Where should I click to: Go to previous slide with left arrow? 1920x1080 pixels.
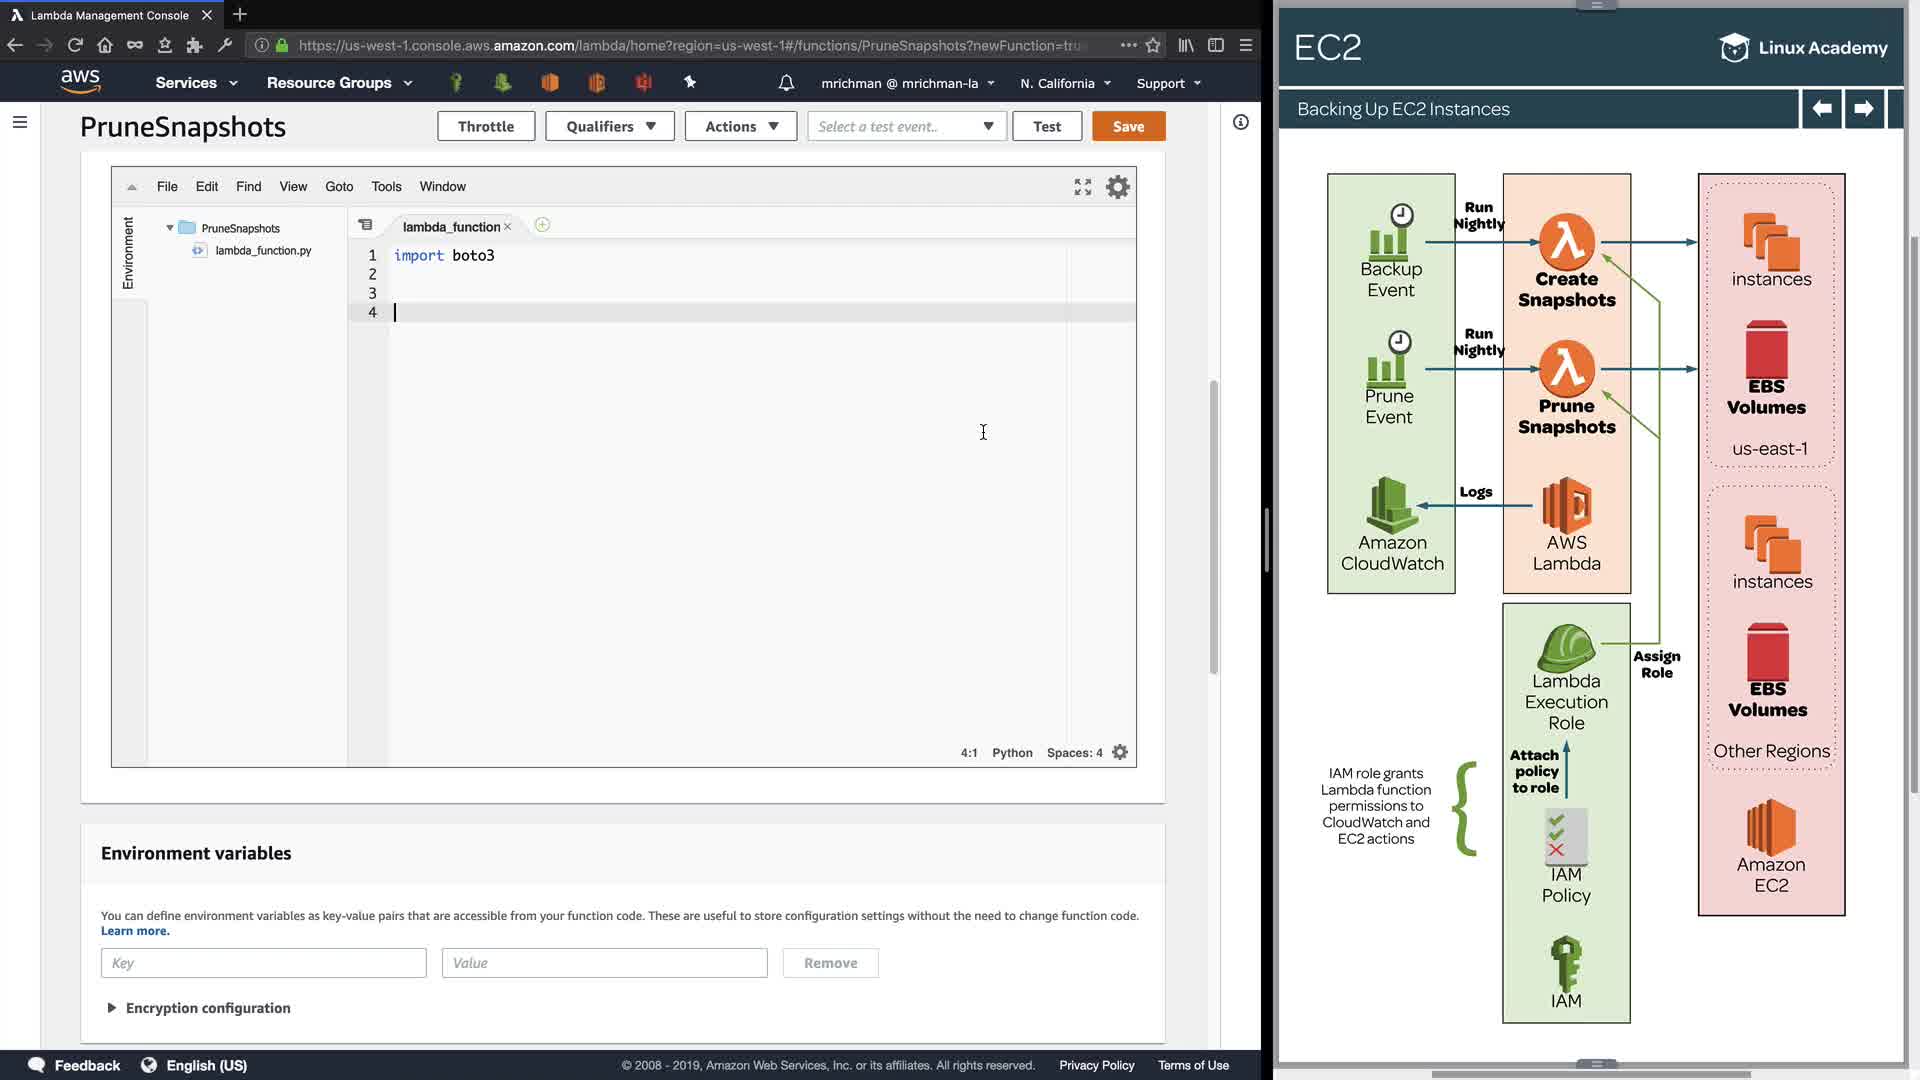point(1822,108)
